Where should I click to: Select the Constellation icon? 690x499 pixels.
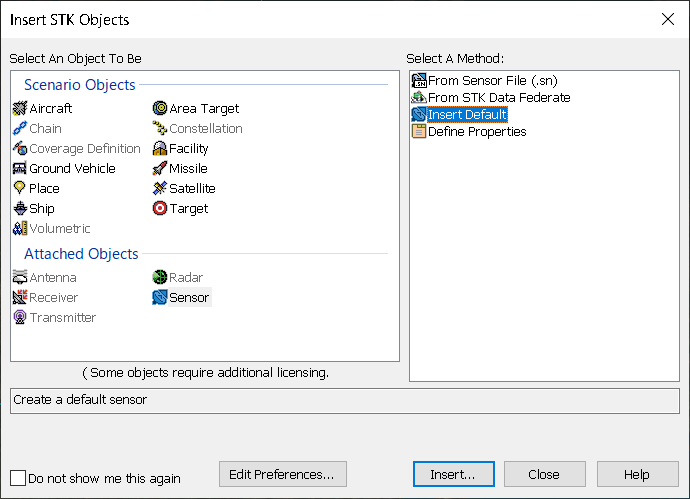160,128
